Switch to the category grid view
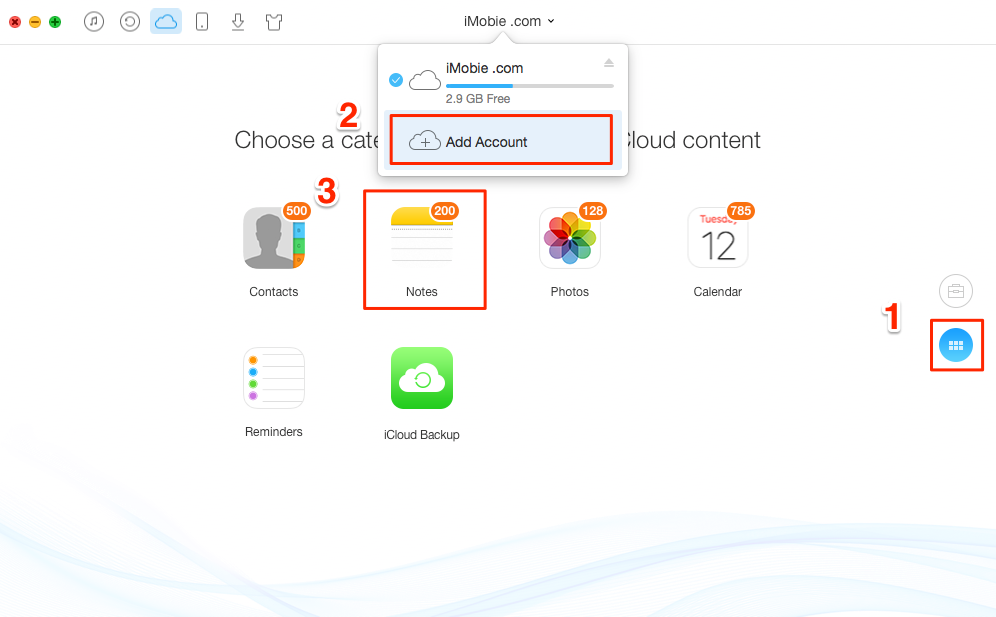The width and height of the screenshot is (996, 617). point(956,345)
